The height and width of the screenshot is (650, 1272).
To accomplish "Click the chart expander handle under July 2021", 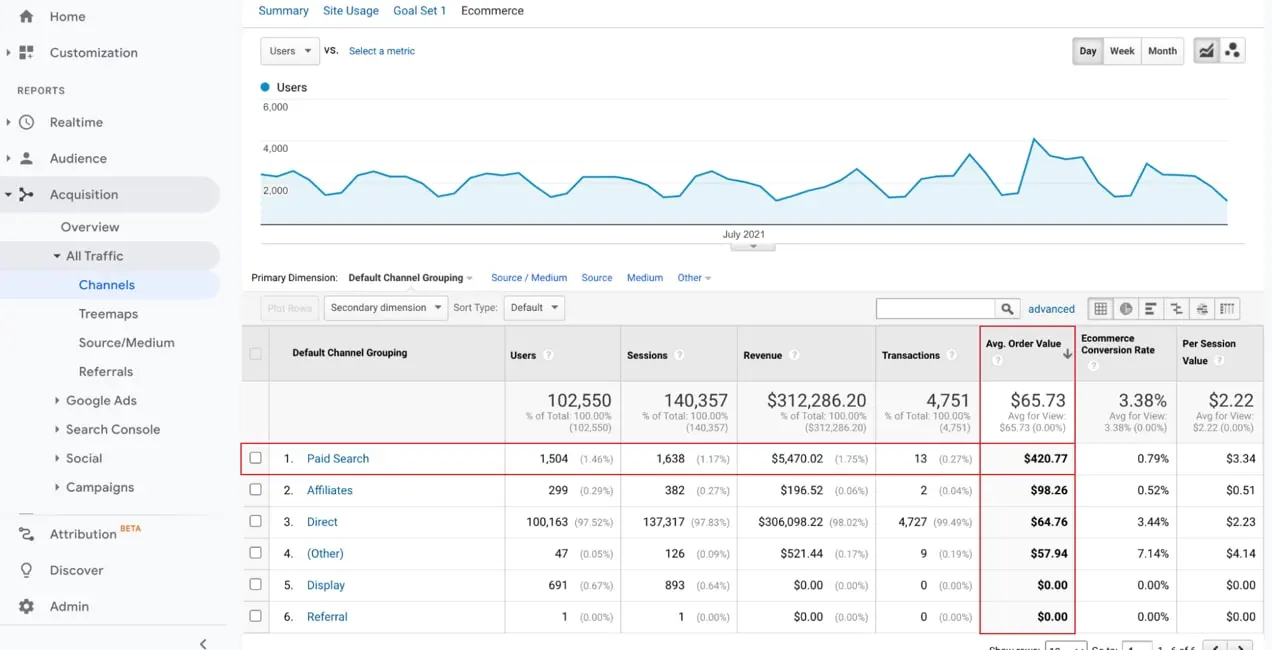I will 753,246.
